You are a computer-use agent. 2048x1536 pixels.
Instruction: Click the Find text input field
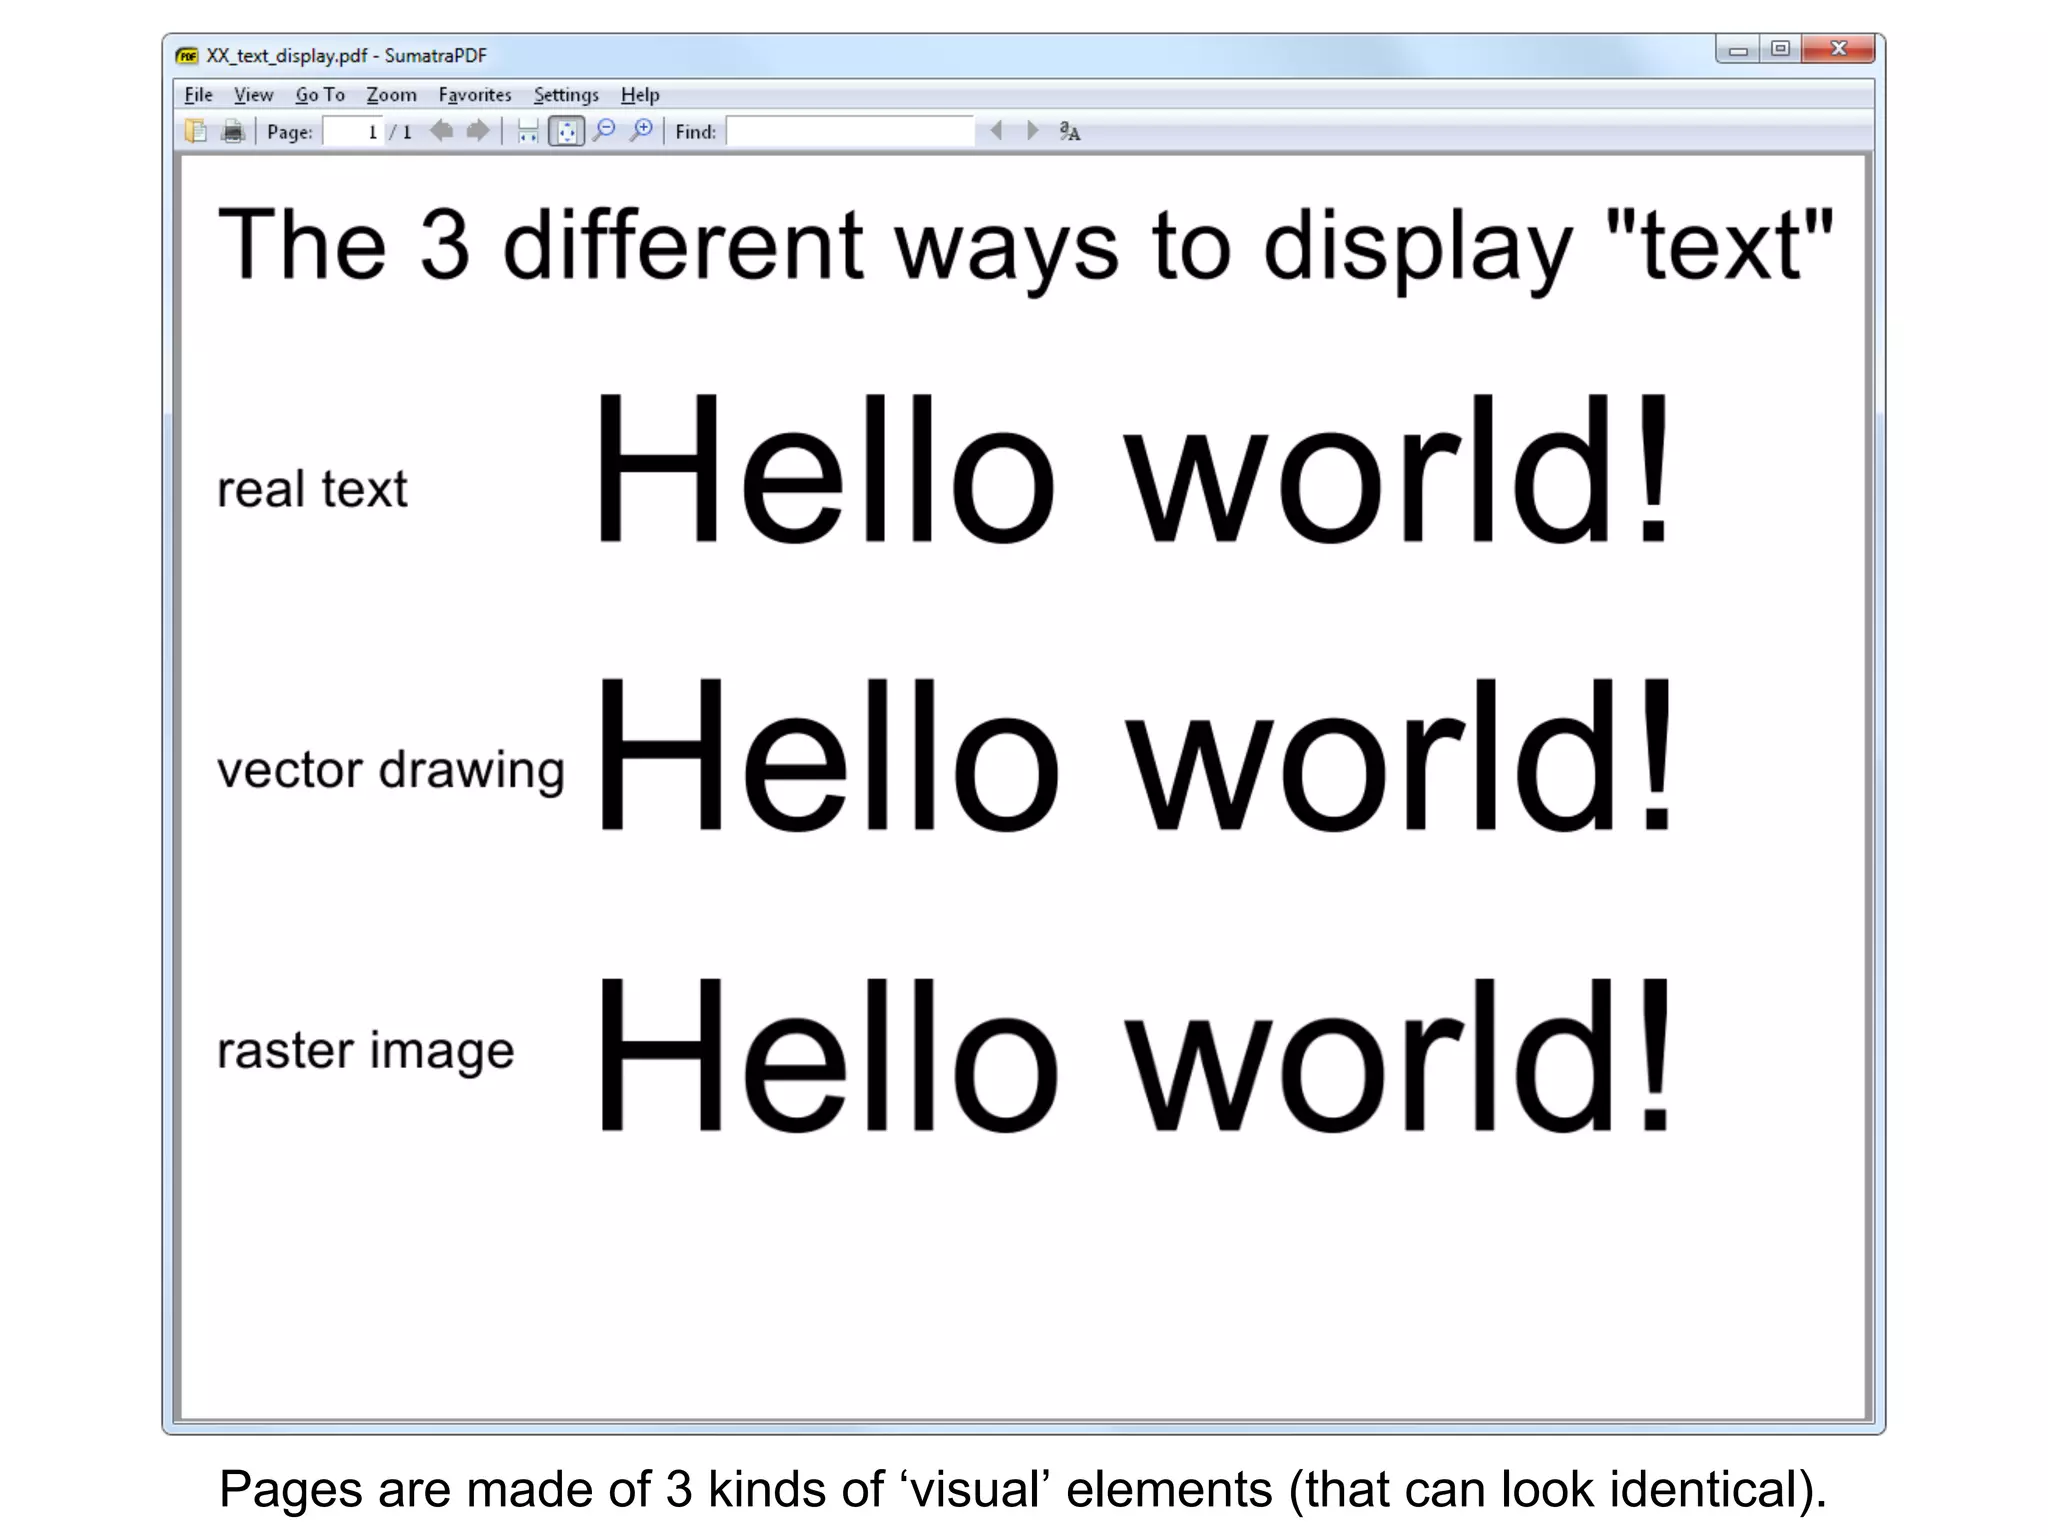pos(850,131)
